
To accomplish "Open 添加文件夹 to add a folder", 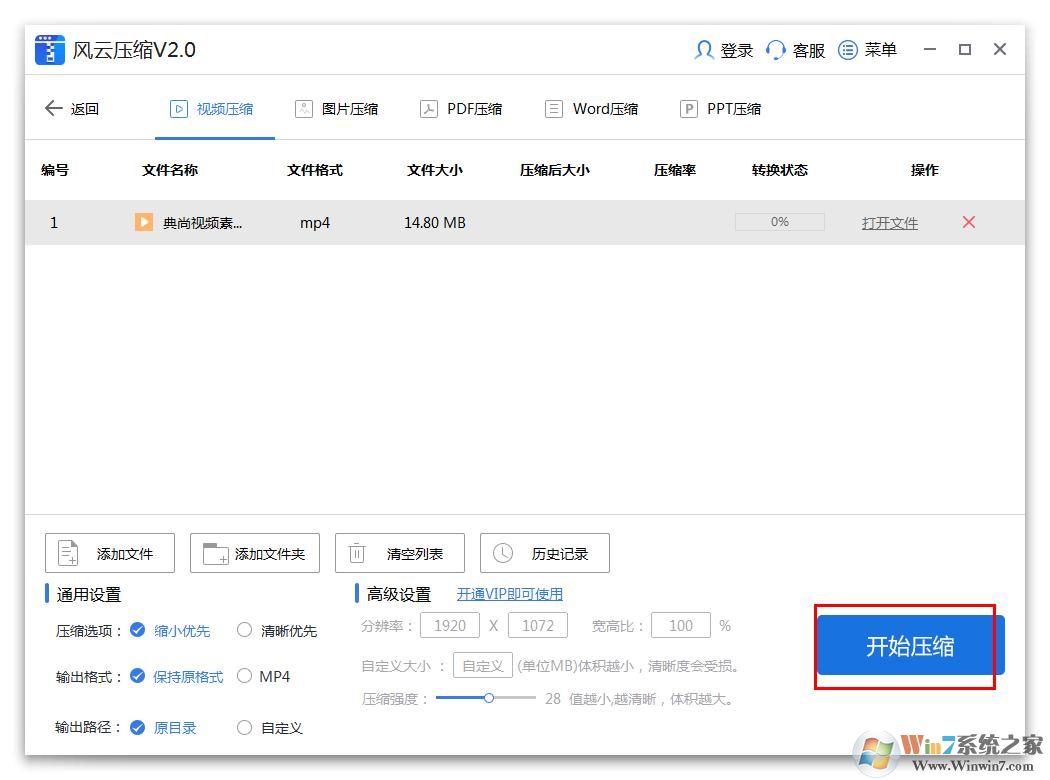I will tap(254, 552).
